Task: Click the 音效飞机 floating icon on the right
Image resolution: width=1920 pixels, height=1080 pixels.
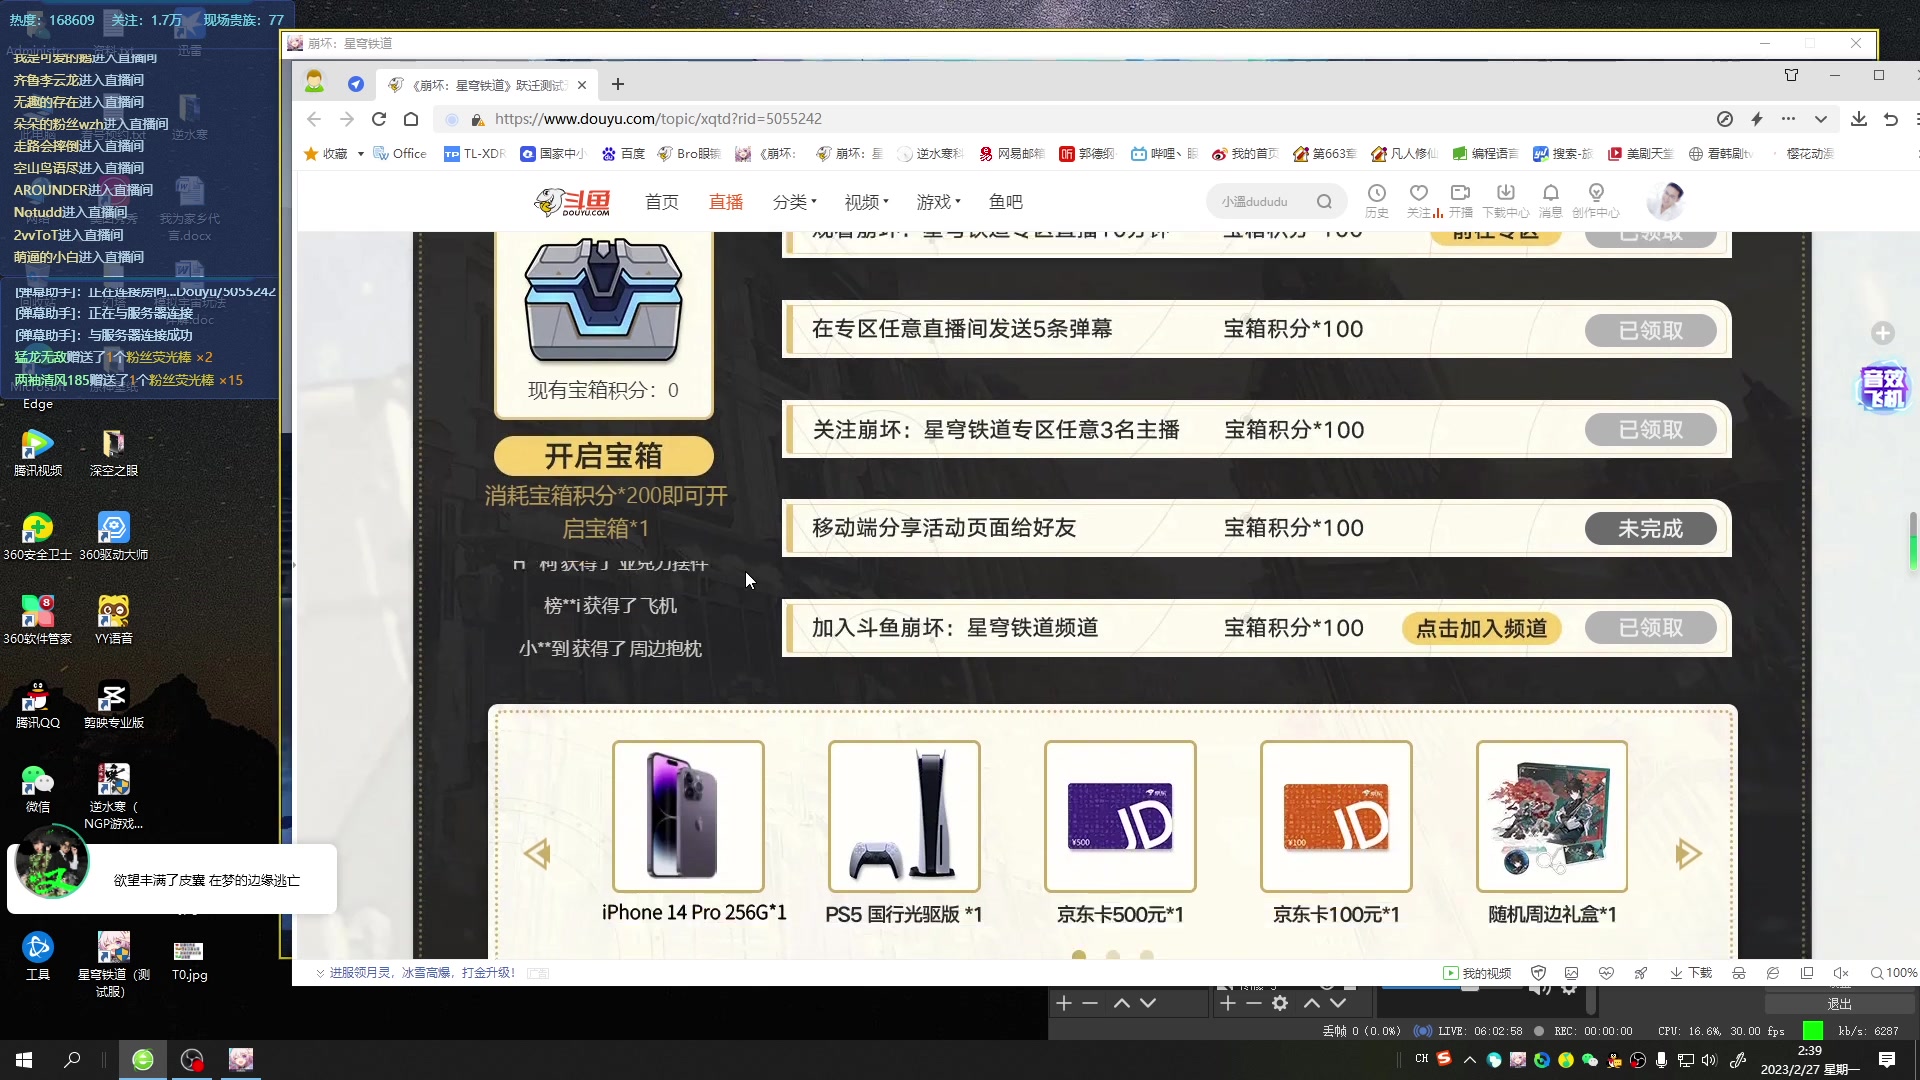Action: point(1884,388)
